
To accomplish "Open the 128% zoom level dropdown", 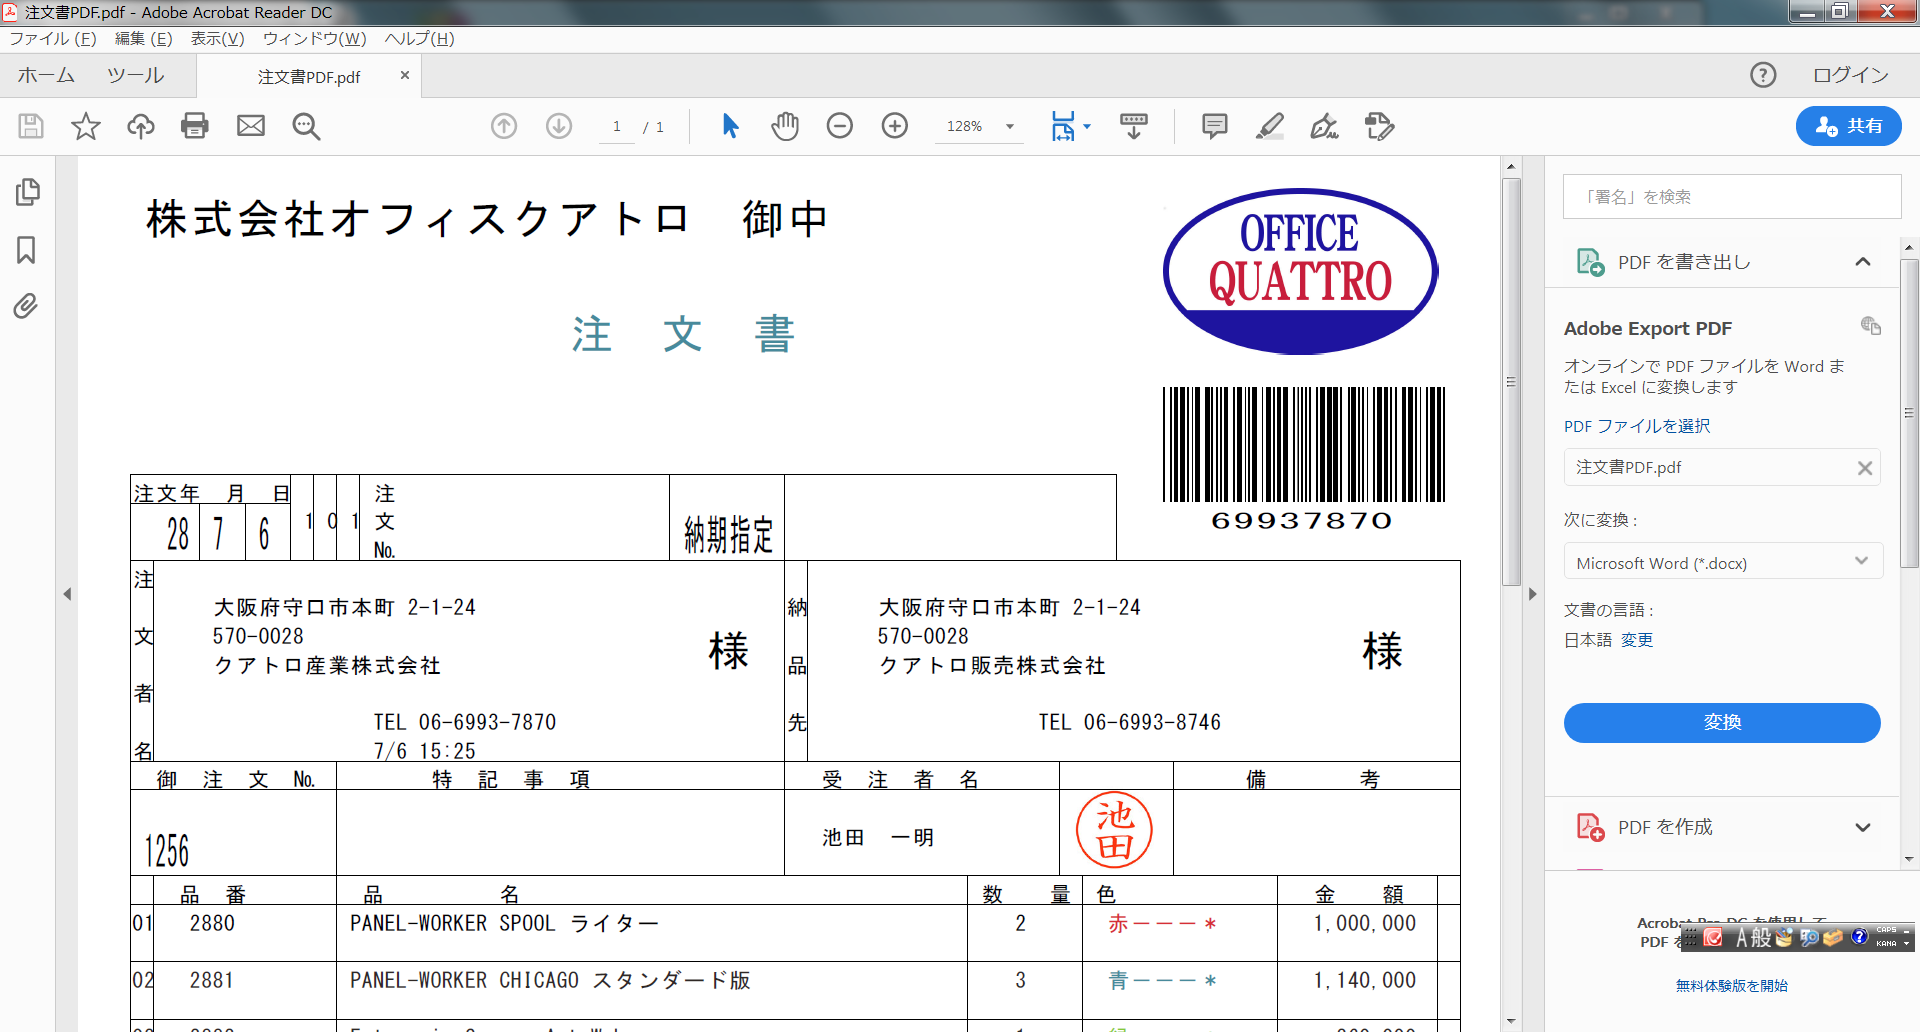I will point(1010,127).
